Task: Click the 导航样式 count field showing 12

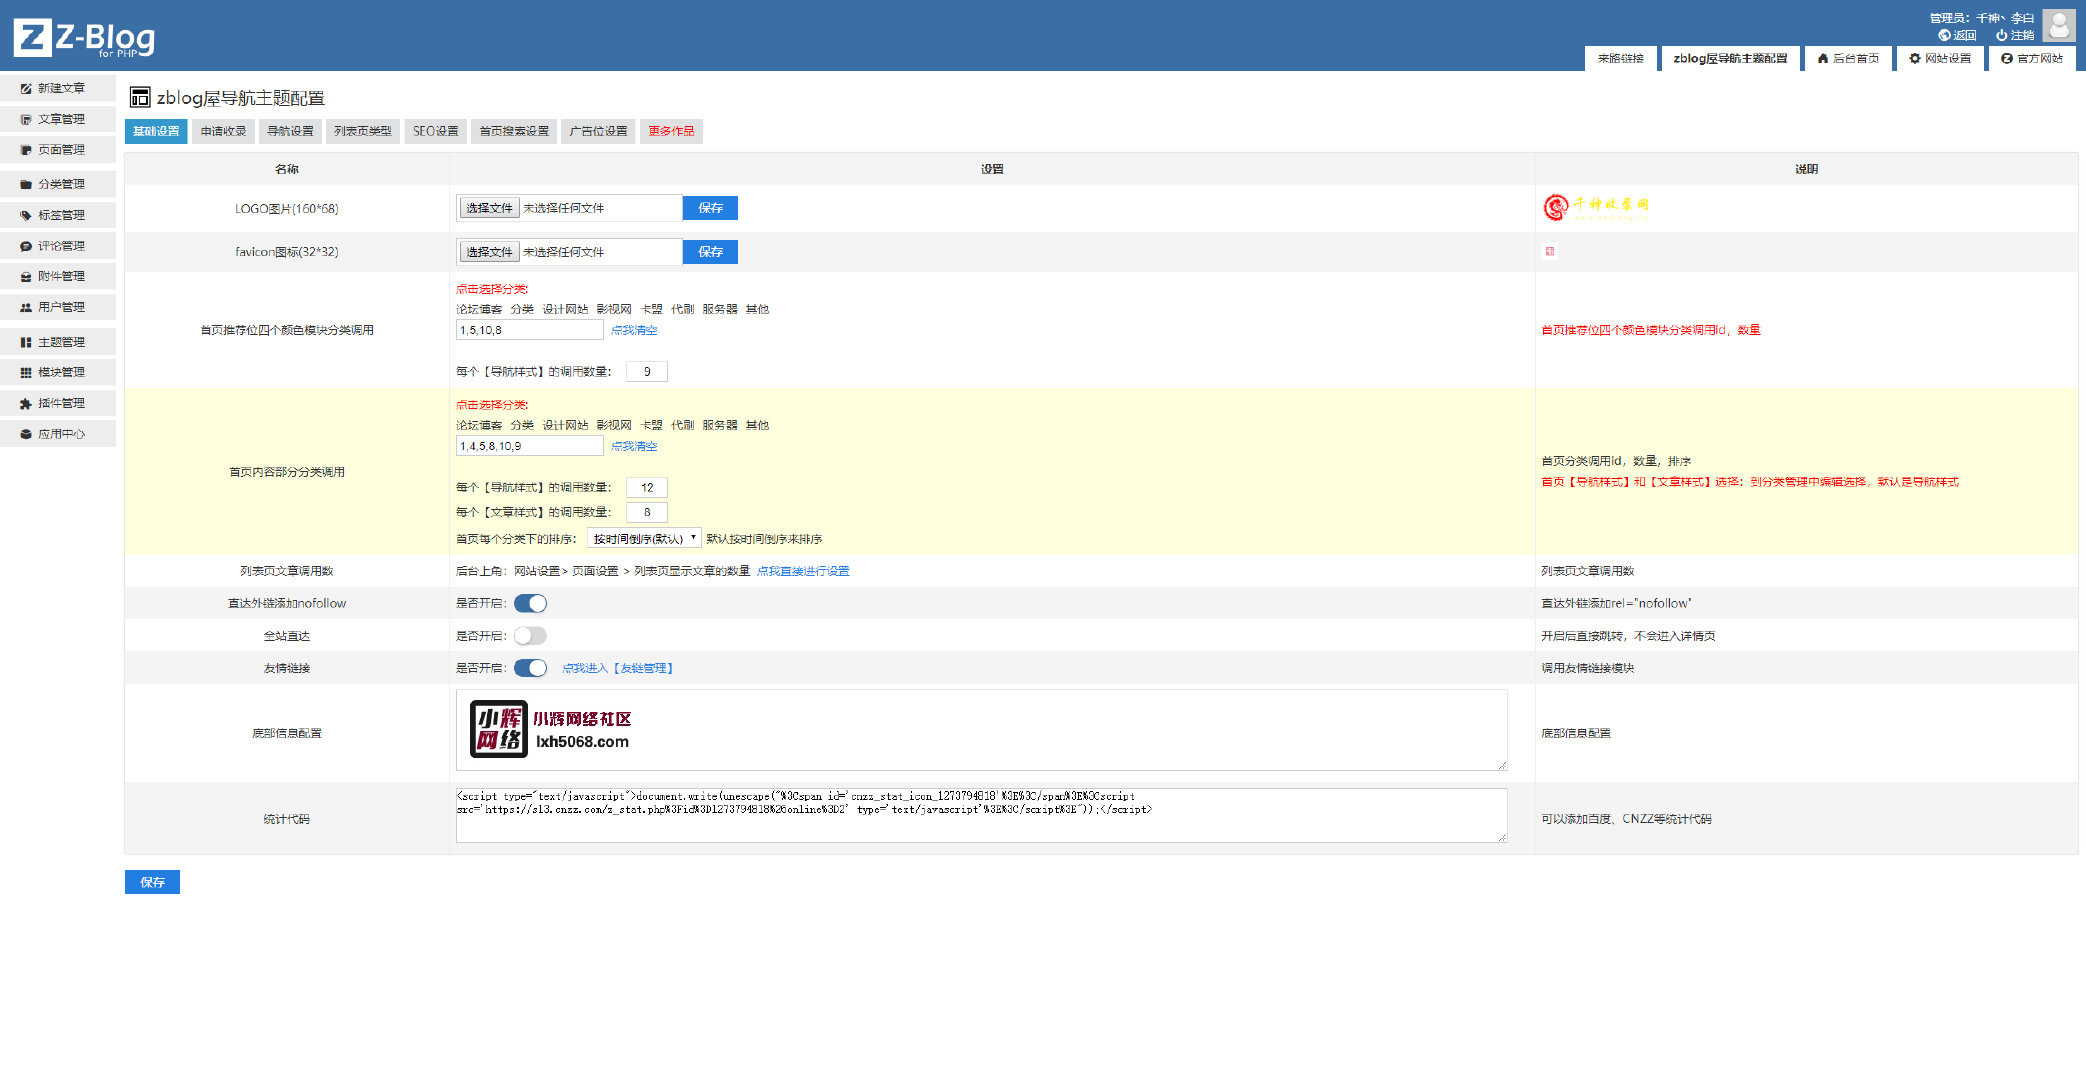Action: (647, 488)
